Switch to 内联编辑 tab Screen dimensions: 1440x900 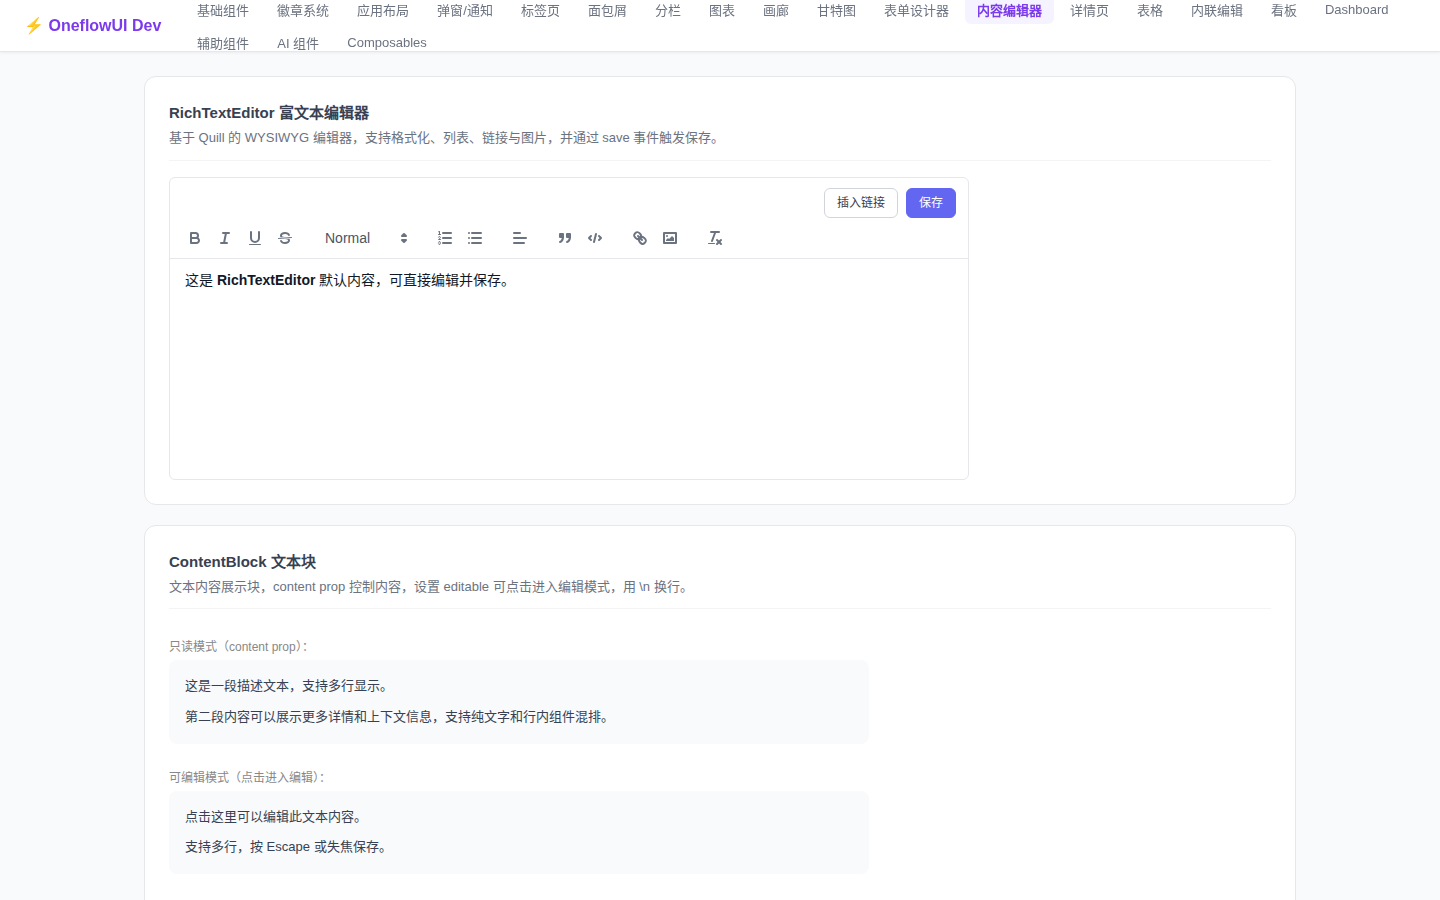1217,11
